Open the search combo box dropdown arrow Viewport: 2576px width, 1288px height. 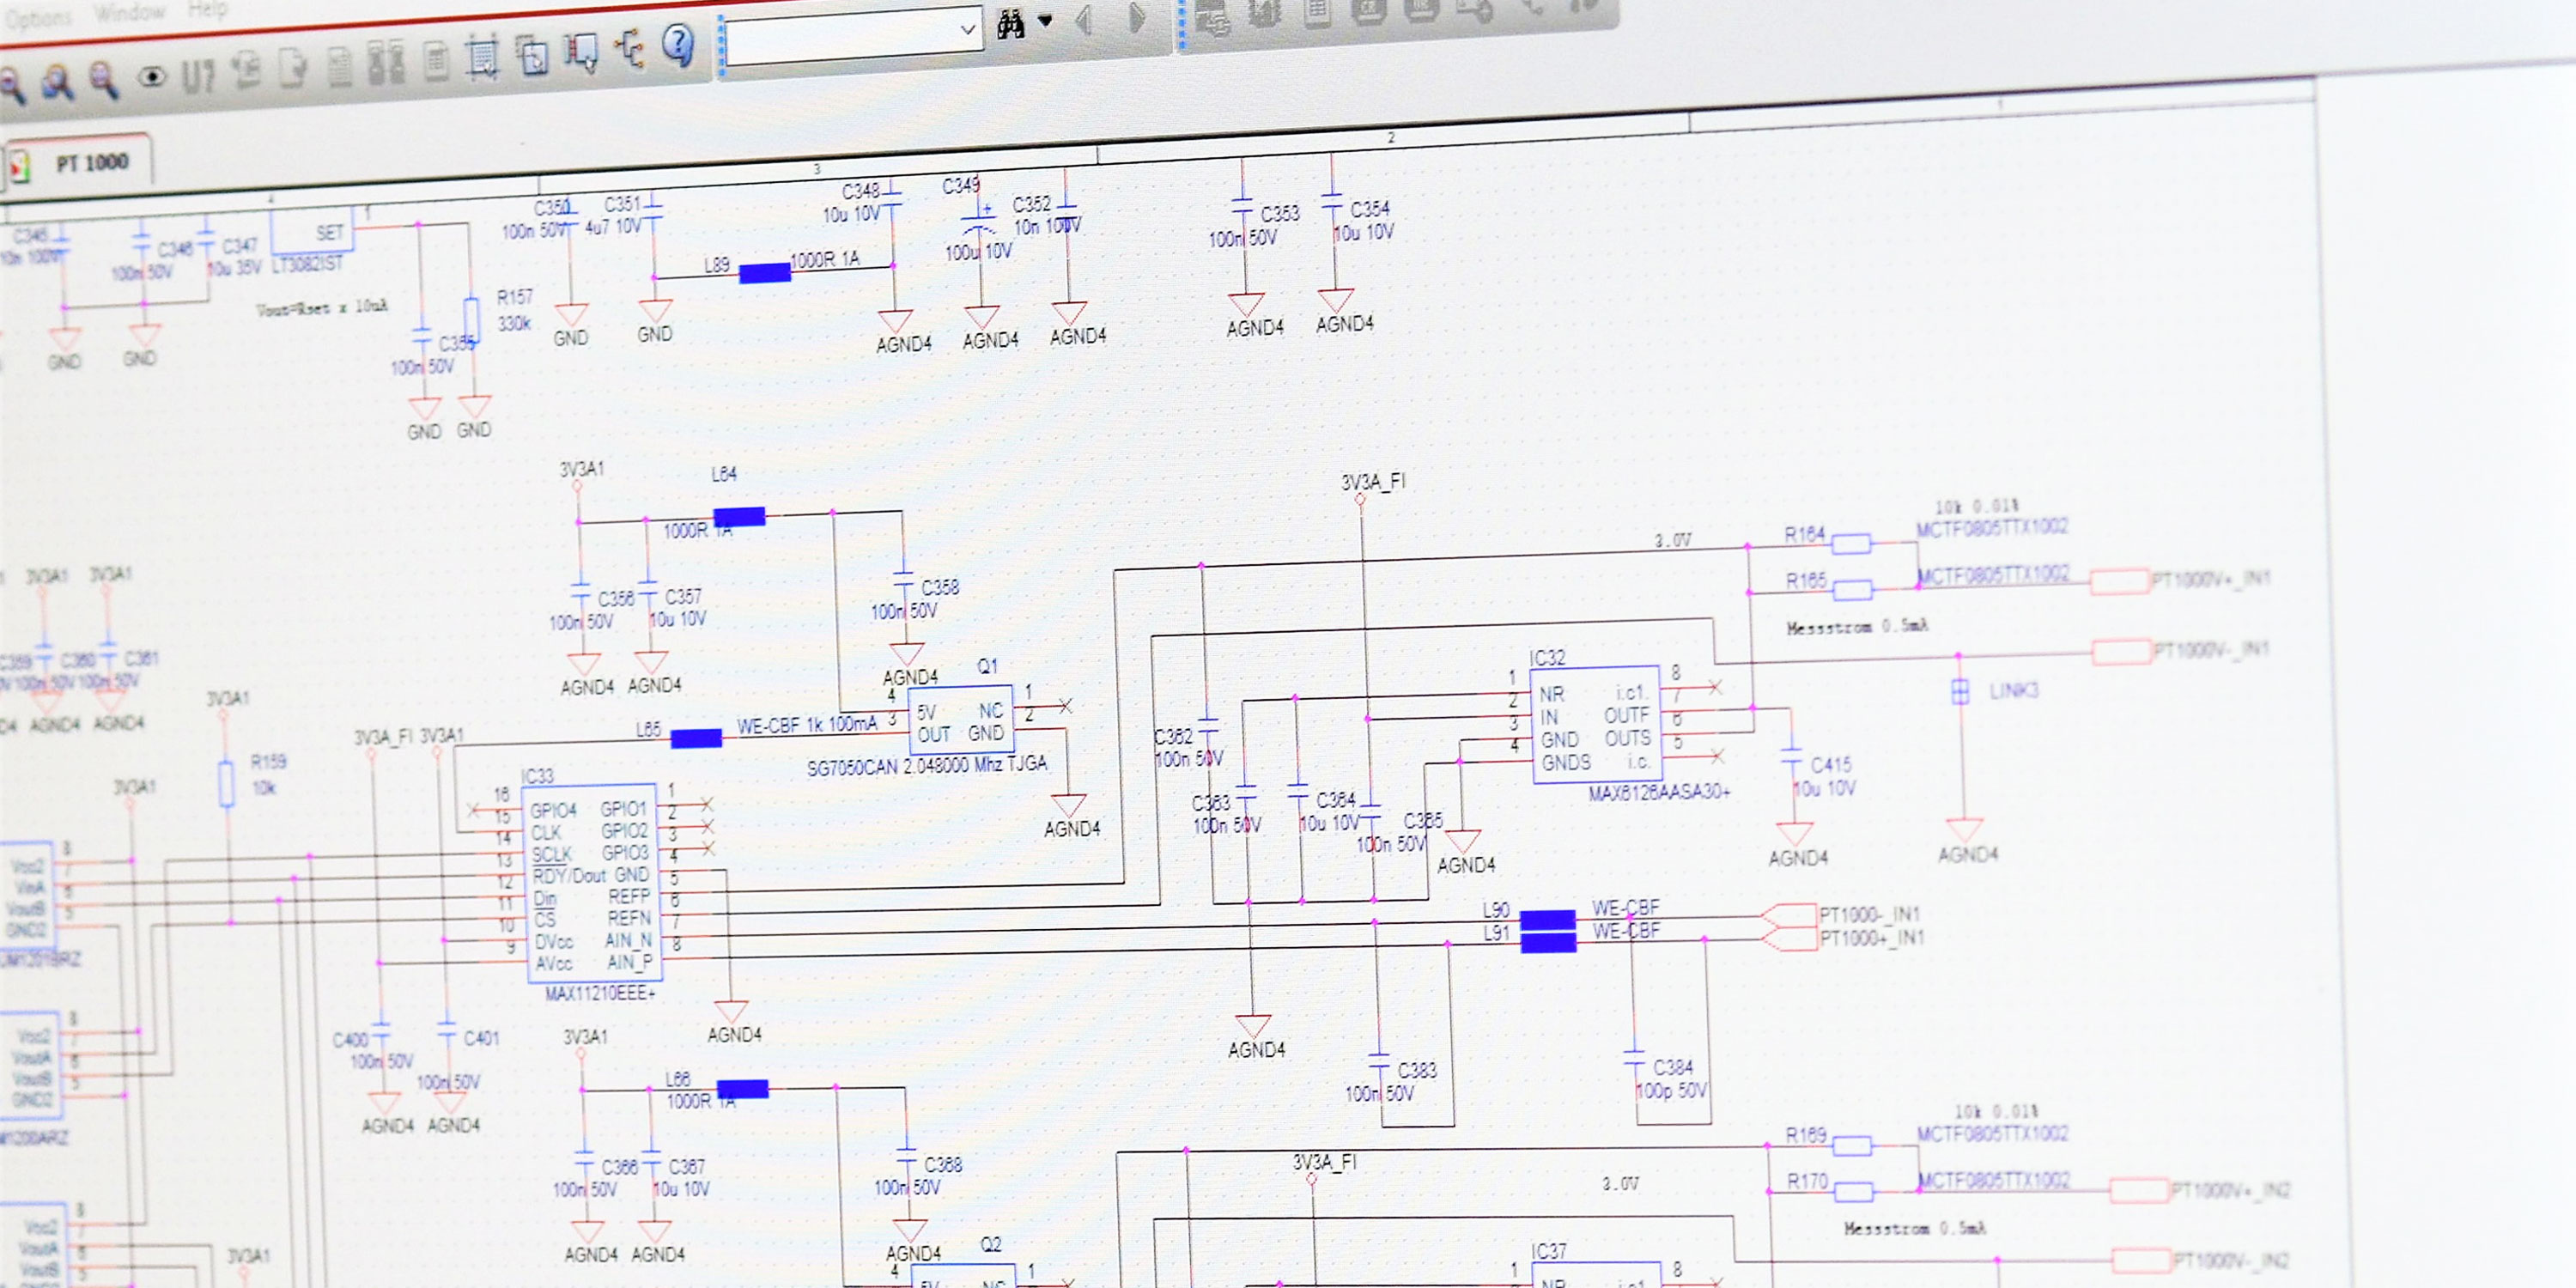point(967,30)
